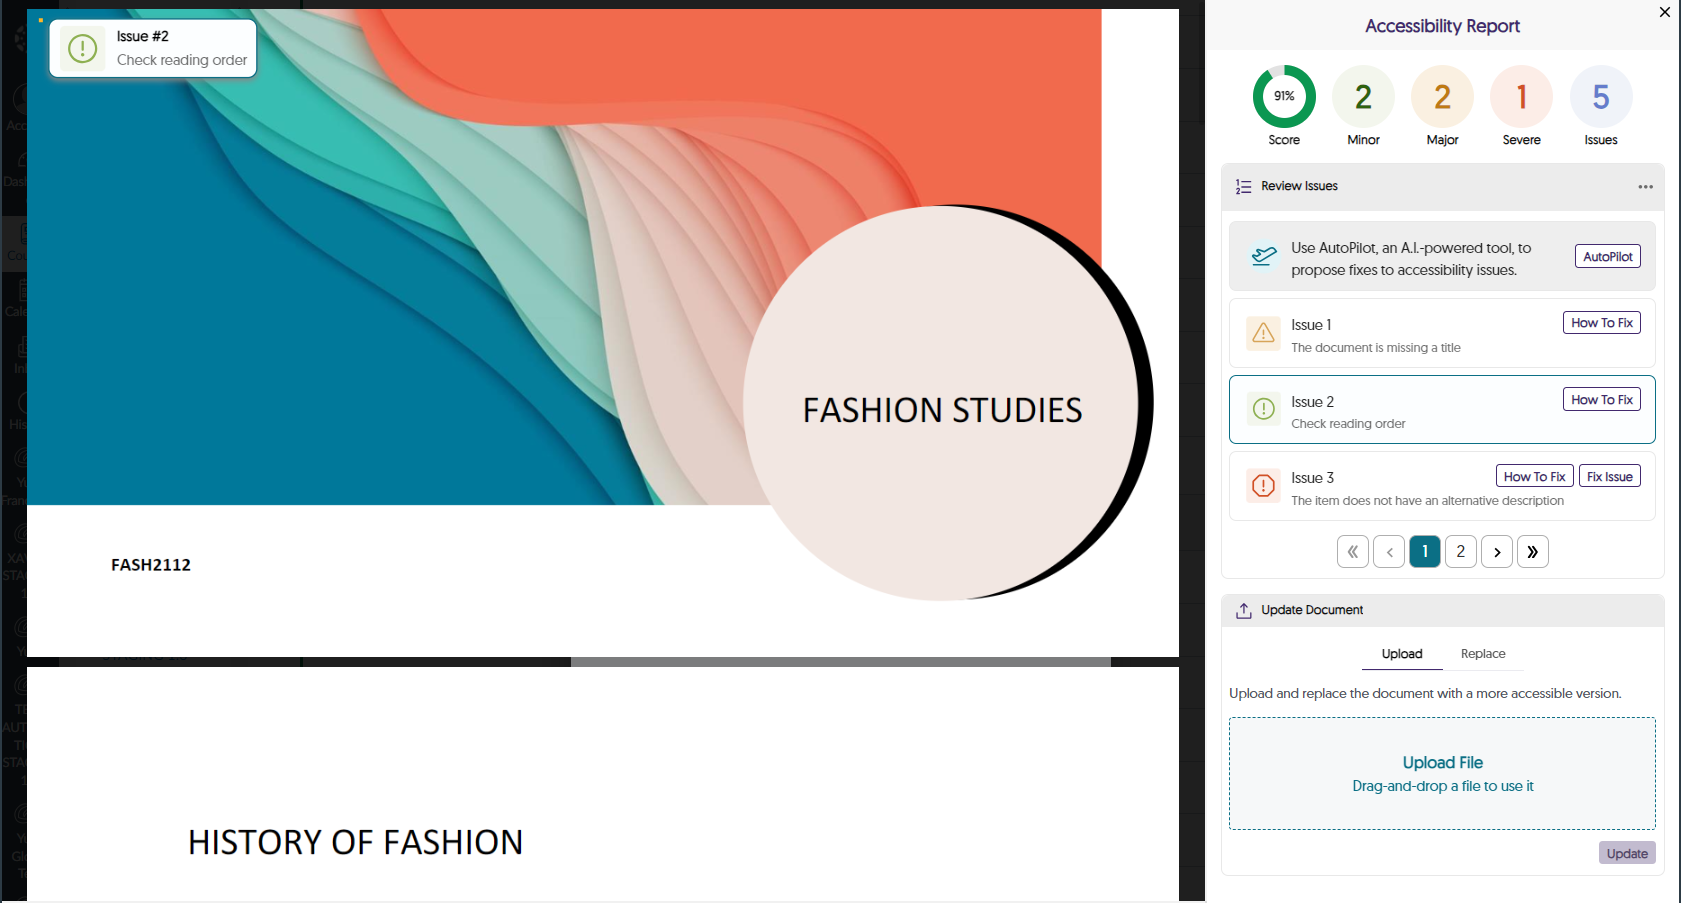Viewport: 1681px width, 903px height.
Task: Click the Update Document upload icon
Action: pyautogui.click(x=1243, y=611)
